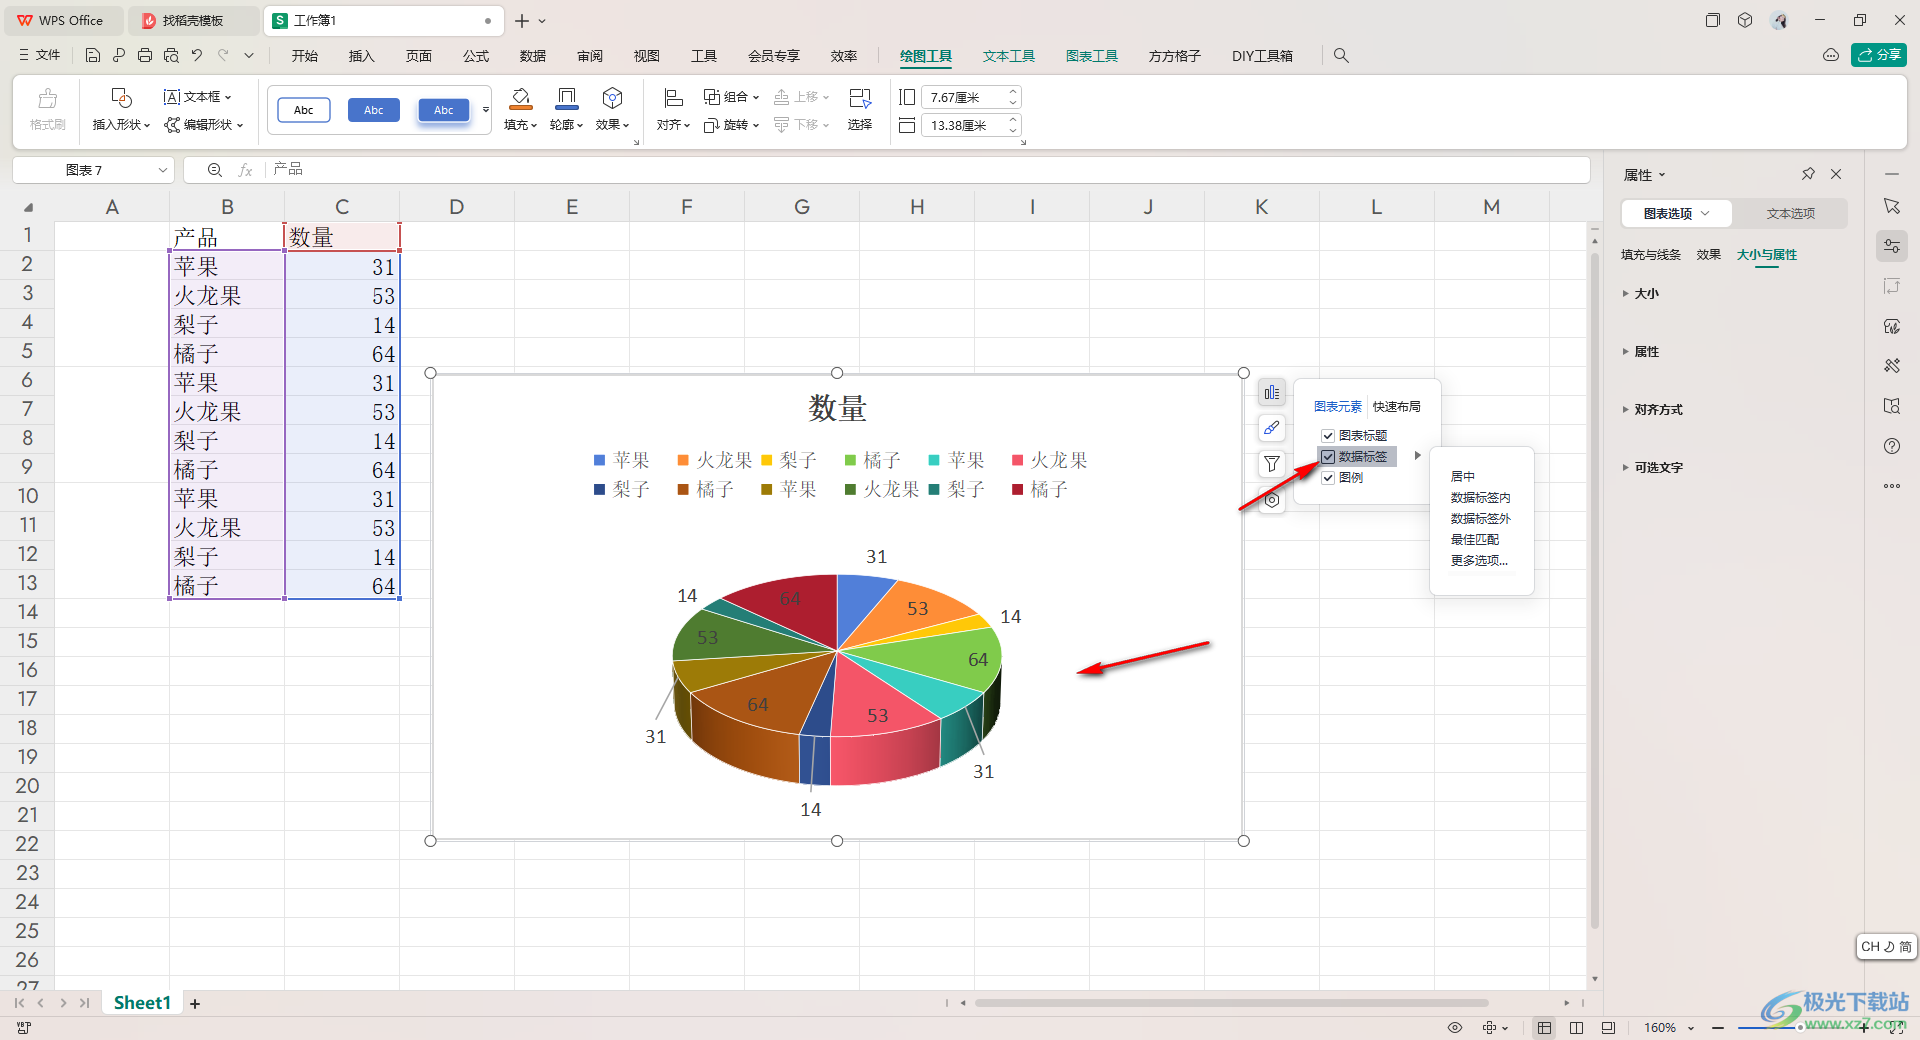
Task: Choose 数据标签外 option
Action: [x=1481, y=519]
